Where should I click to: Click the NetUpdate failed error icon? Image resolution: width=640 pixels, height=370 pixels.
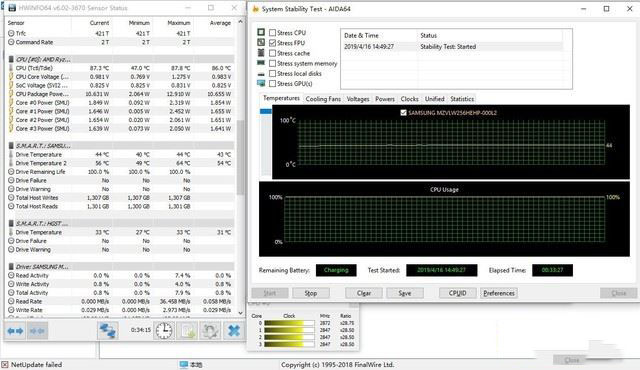click(x=5, y=364)
